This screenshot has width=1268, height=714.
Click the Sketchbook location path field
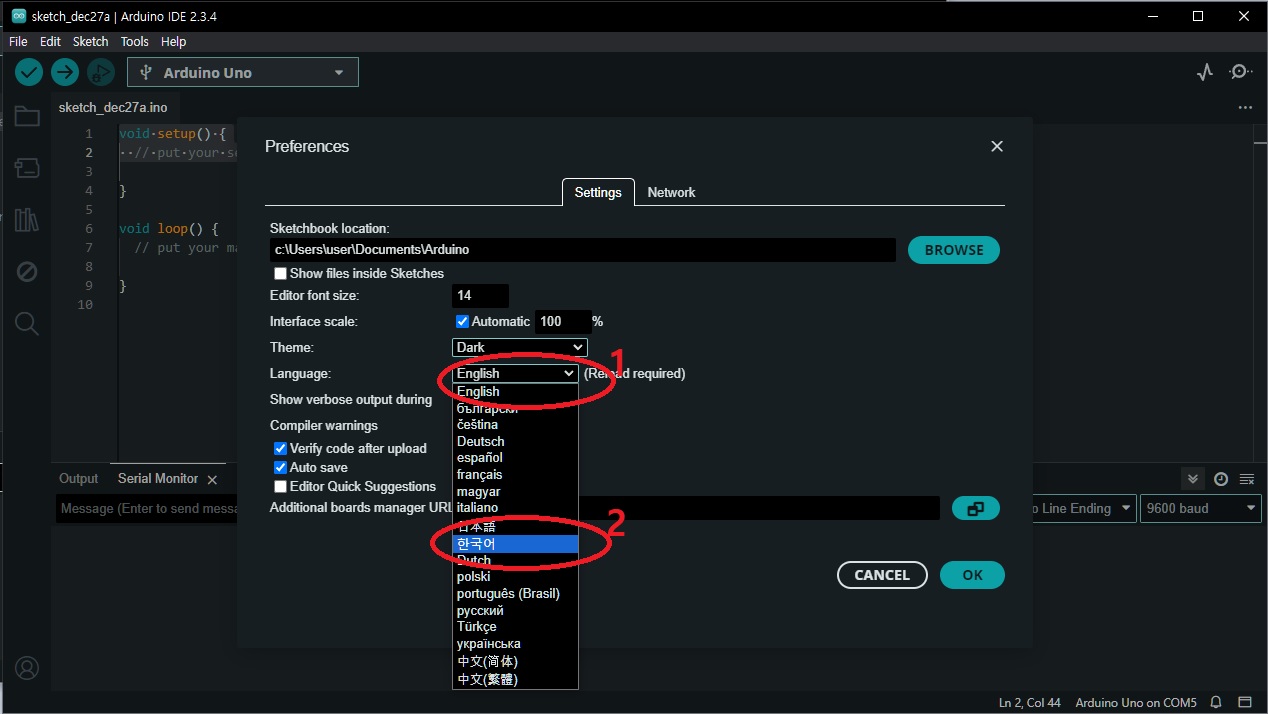(582, 250)
